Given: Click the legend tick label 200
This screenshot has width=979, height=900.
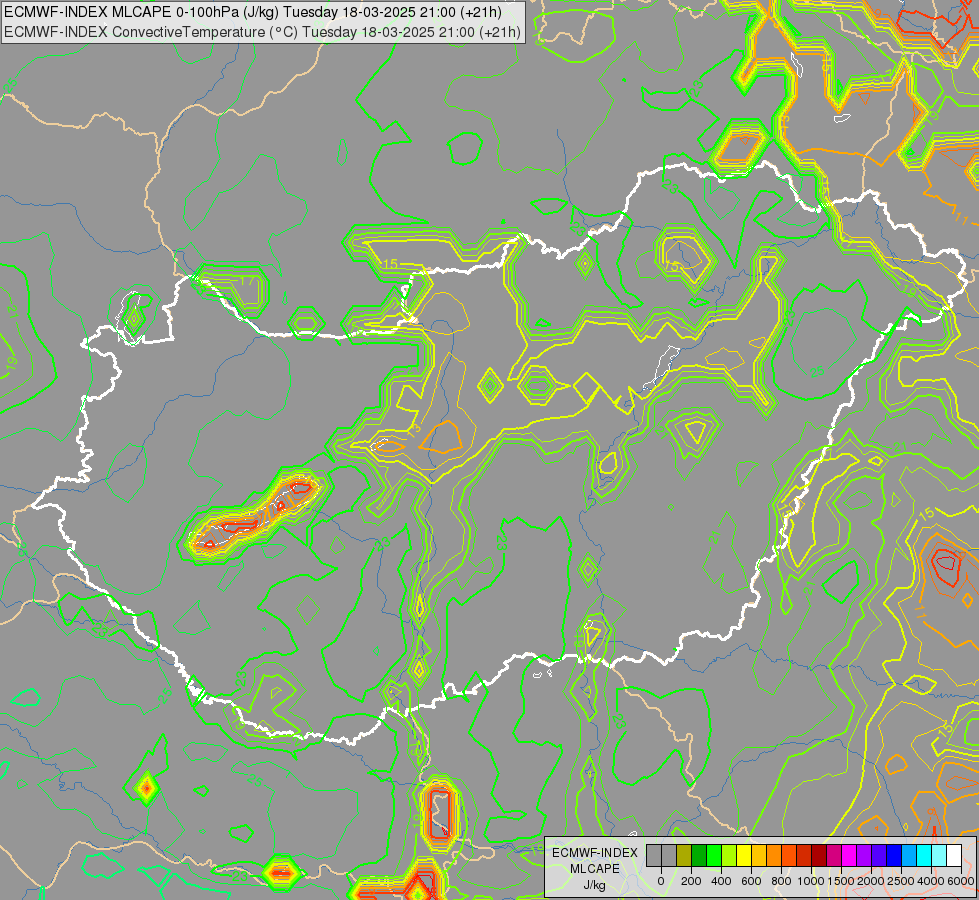Looking at the screenshot, I should coord(691,881).
